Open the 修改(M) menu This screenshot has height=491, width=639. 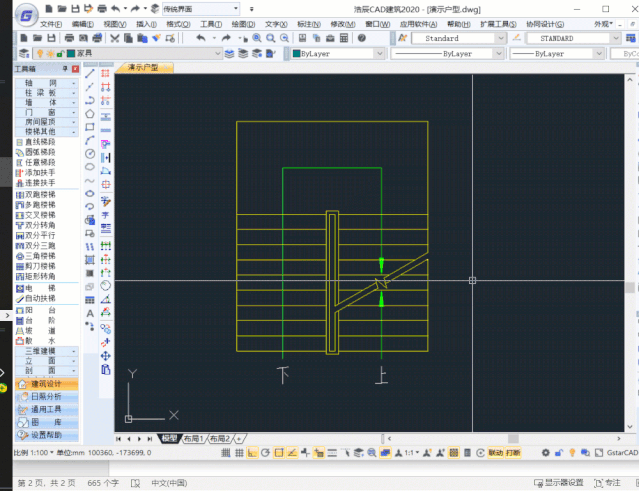coord(343,24)
